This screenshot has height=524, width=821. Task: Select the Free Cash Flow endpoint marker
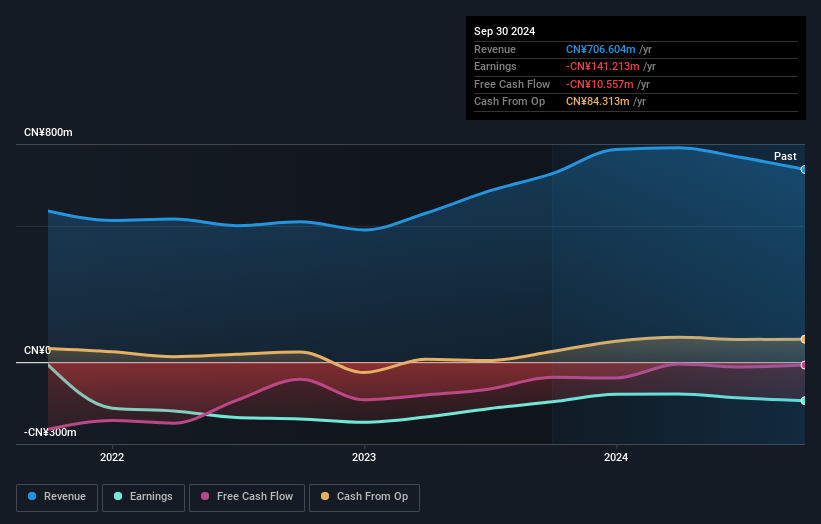pos(804,365)
